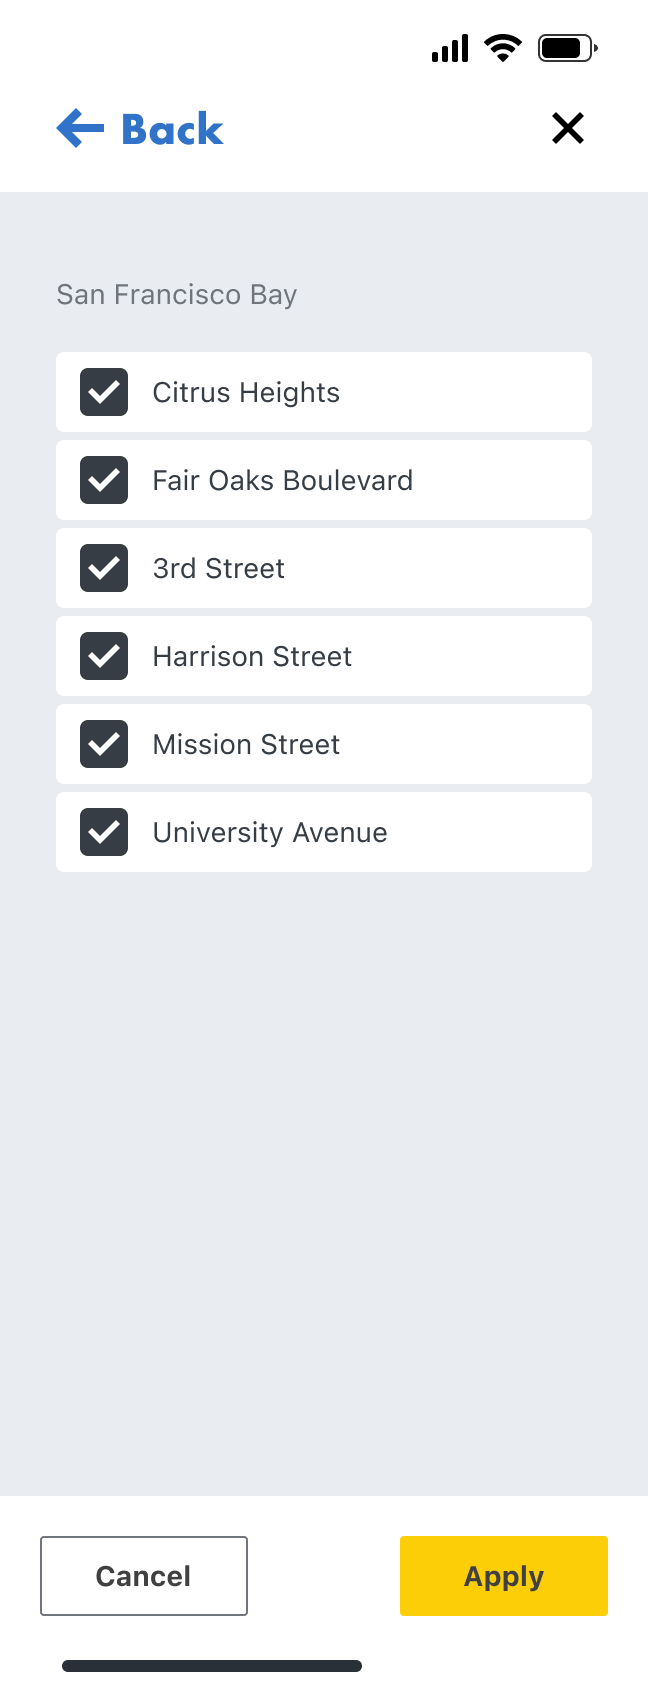The image size is (648, 1688).
Task: Select the Citrus Heights row label
Action: (x=246, y=392)
